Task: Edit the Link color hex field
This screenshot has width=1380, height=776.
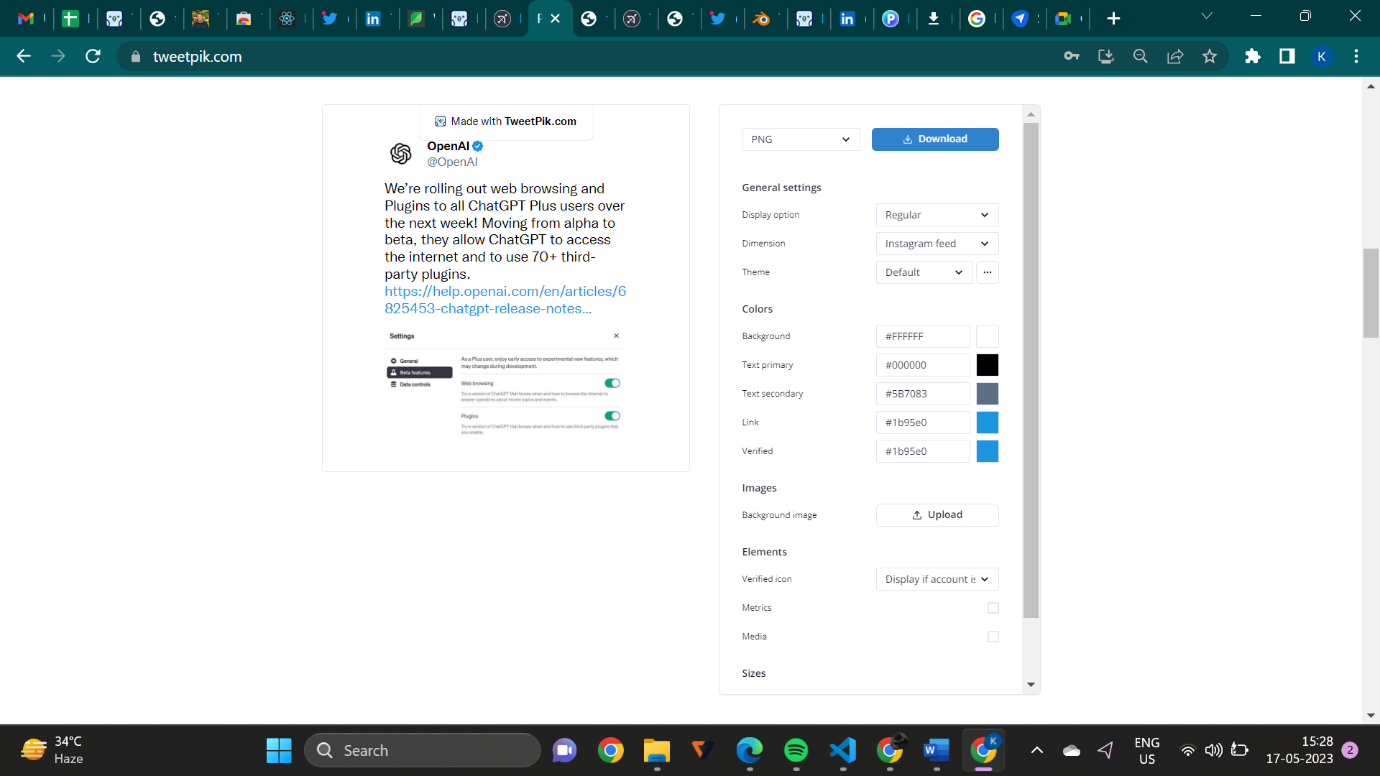Action: click(923, 423)
